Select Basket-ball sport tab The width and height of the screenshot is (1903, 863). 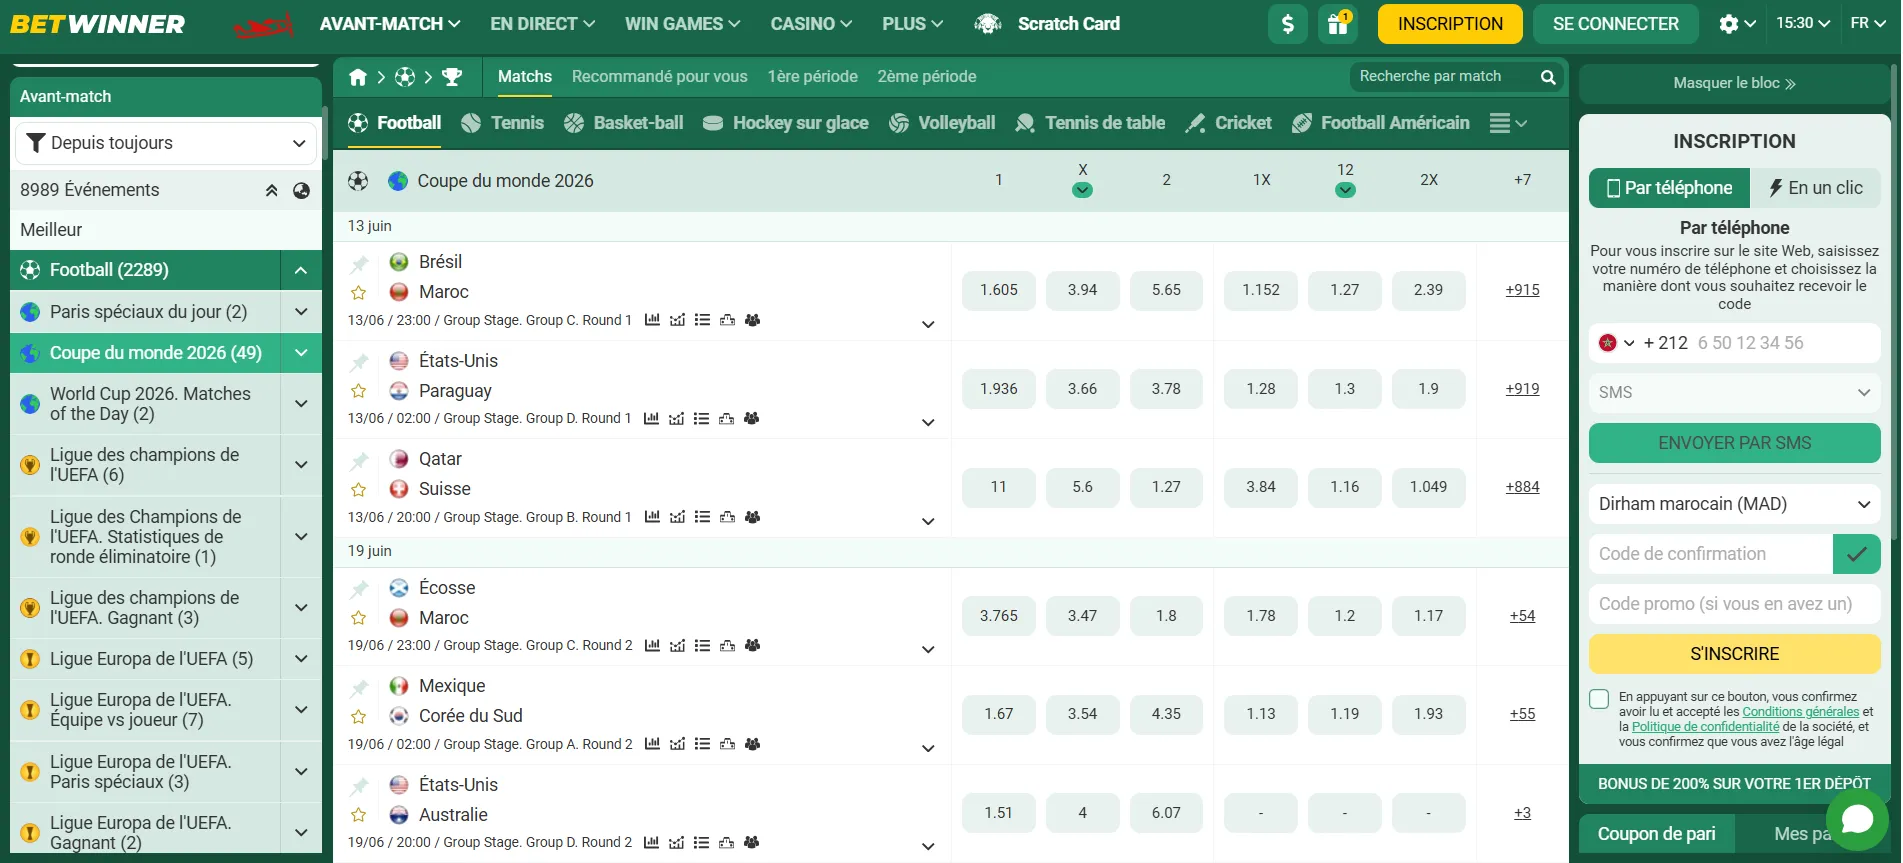624,123
